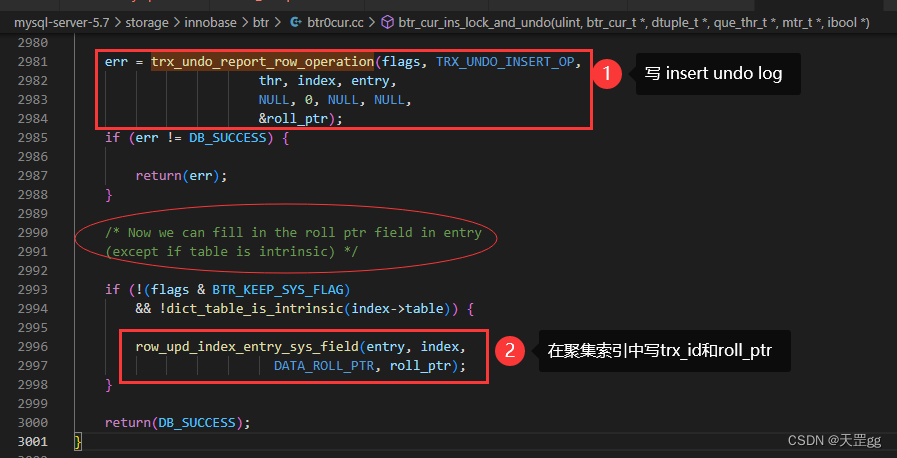Screen dimensions: 897x458
Task: Click comment 'Now we can fill in the roll ptr'
Action: [293, 233]
